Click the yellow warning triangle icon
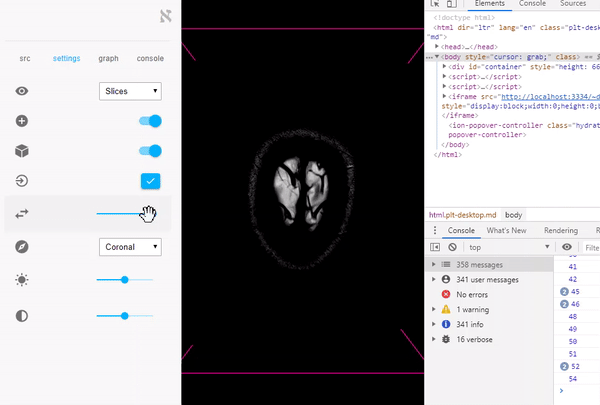Viewport: 600px width, 405px height. point(446,309)
